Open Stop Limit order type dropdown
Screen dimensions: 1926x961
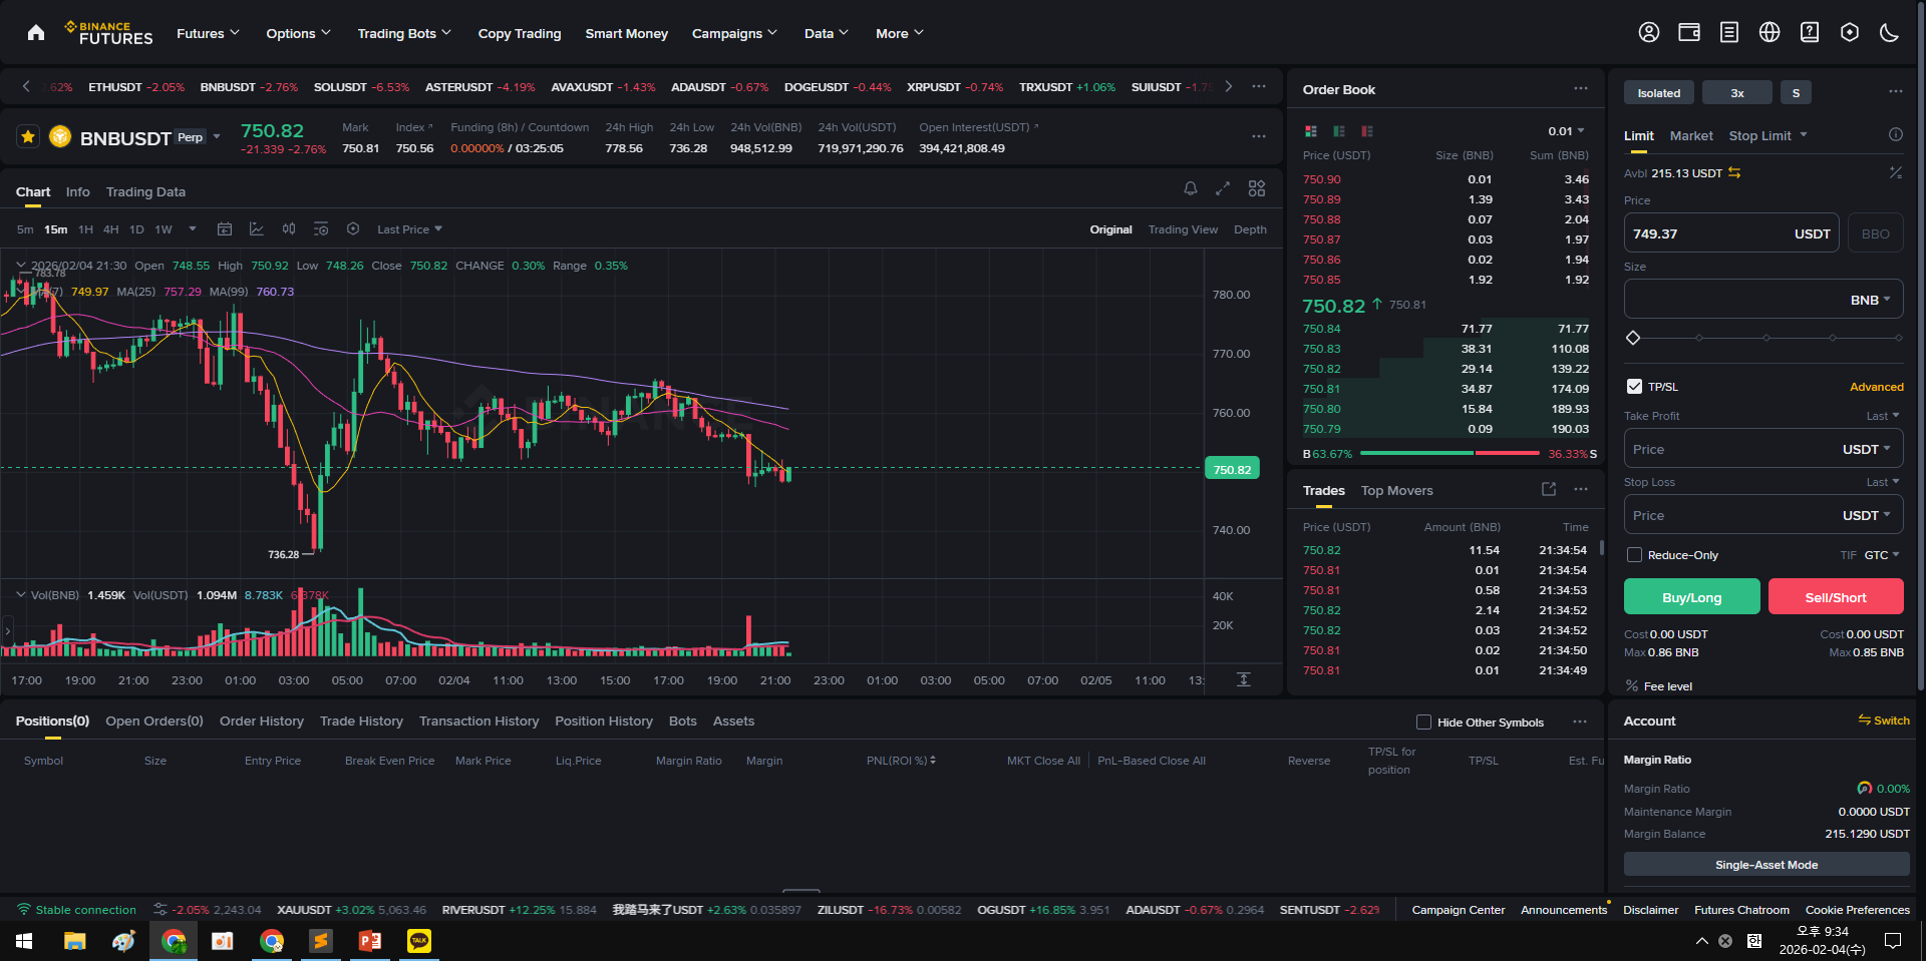coord(1768,135)
